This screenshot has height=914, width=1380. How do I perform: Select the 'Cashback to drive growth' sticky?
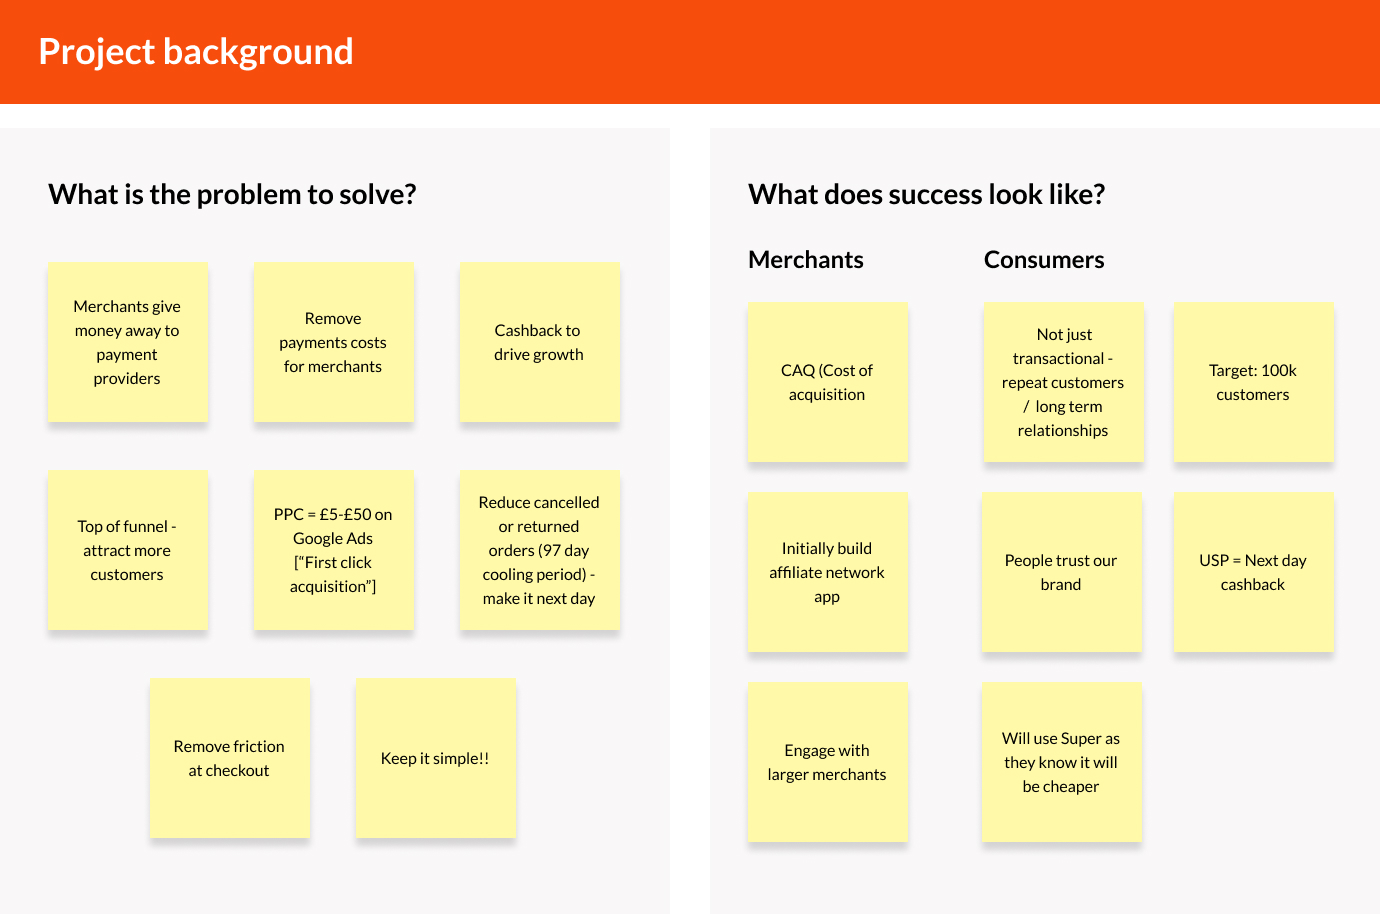[539, 342]
